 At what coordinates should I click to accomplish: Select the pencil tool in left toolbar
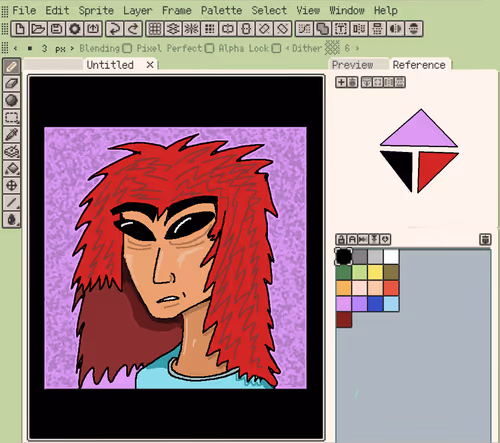(12, 66)
